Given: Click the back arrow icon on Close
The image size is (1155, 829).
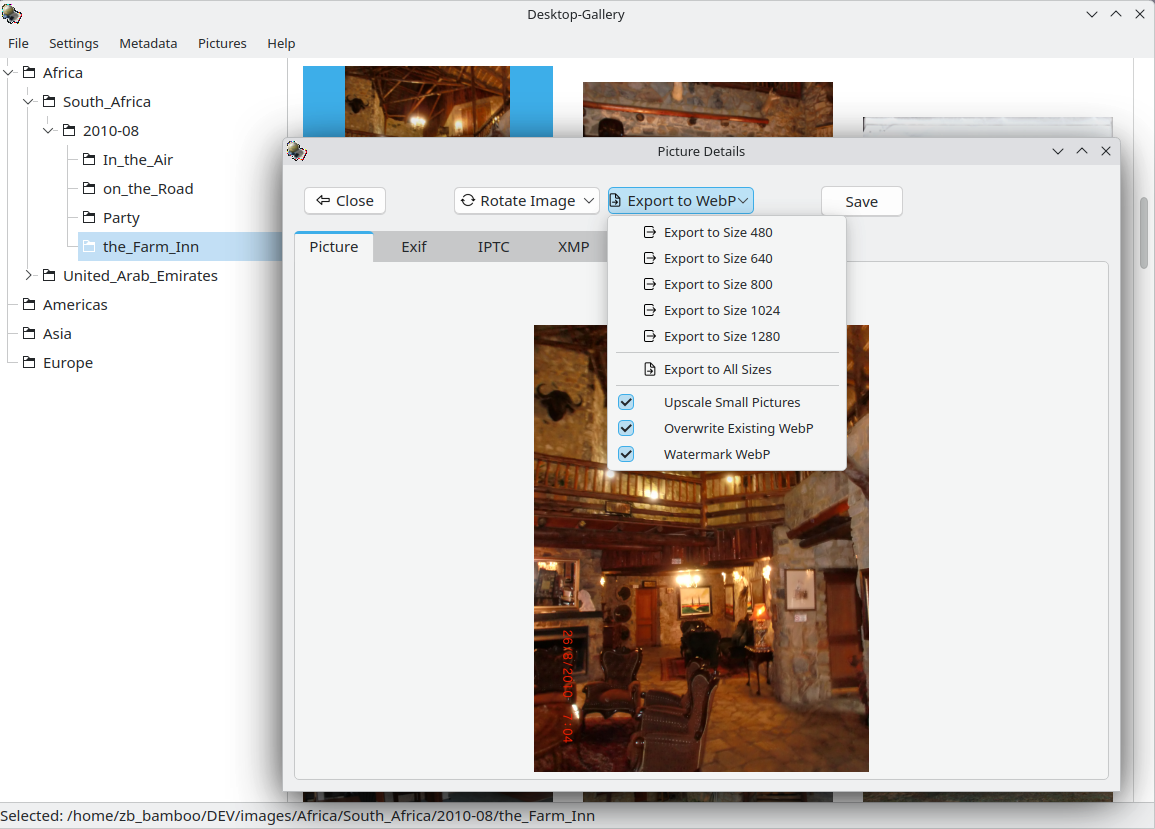Looking at the screenshot, I should point(322,201).
